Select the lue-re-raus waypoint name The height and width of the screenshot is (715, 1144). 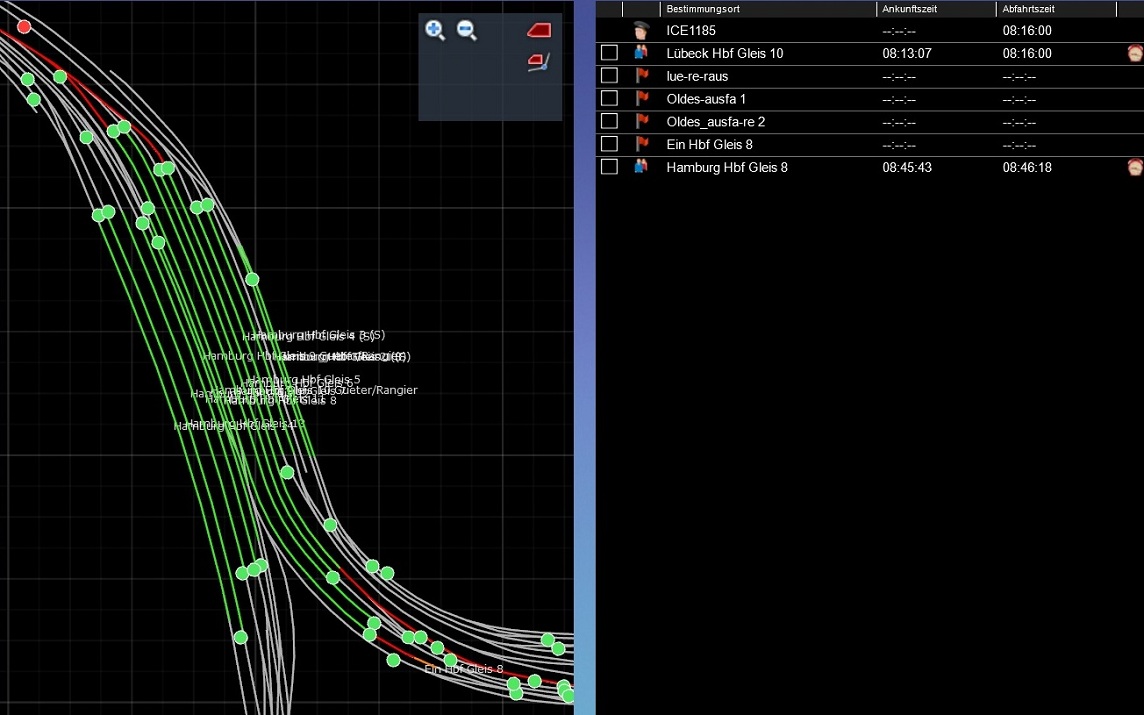pos(697,76)
